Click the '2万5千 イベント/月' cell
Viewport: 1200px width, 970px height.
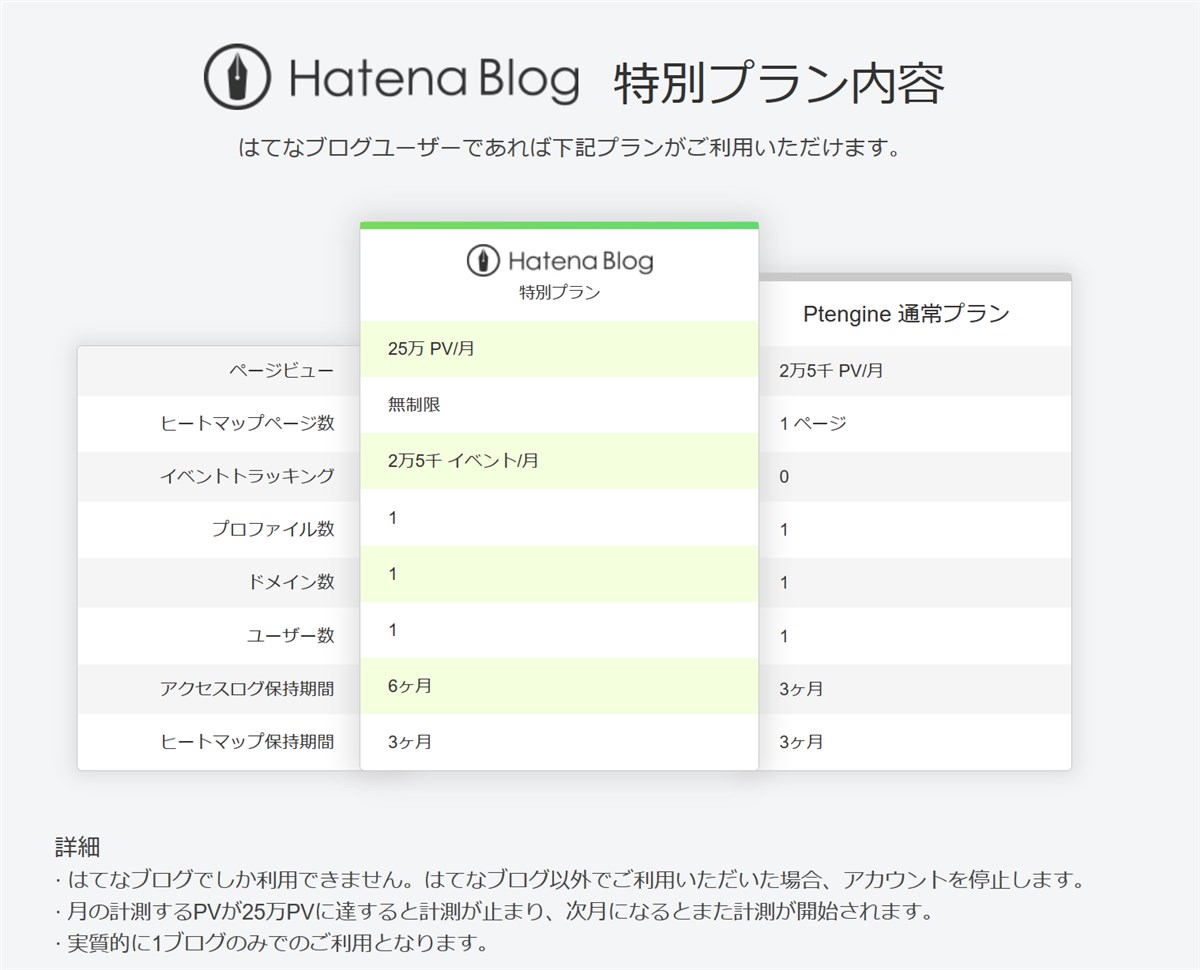click(559, 461)
